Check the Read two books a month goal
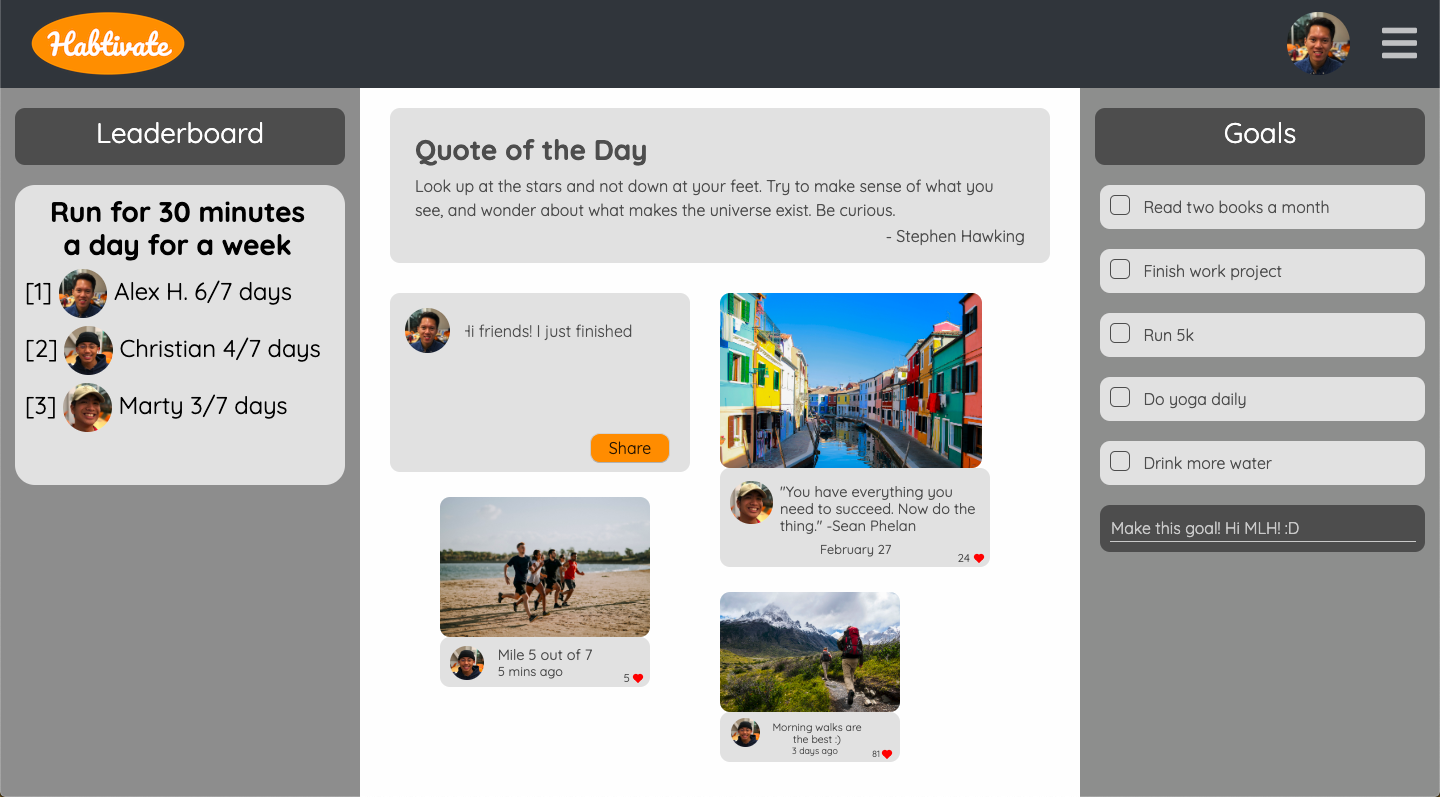 click(1121, 206)
